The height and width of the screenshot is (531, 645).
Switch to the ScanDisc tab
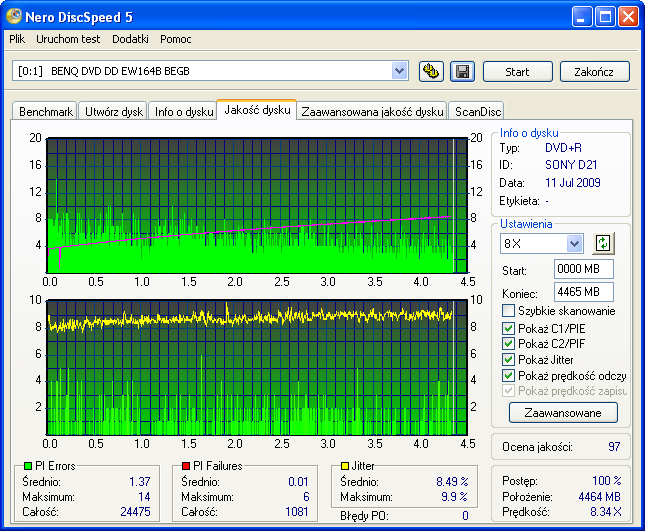point(477,111)
